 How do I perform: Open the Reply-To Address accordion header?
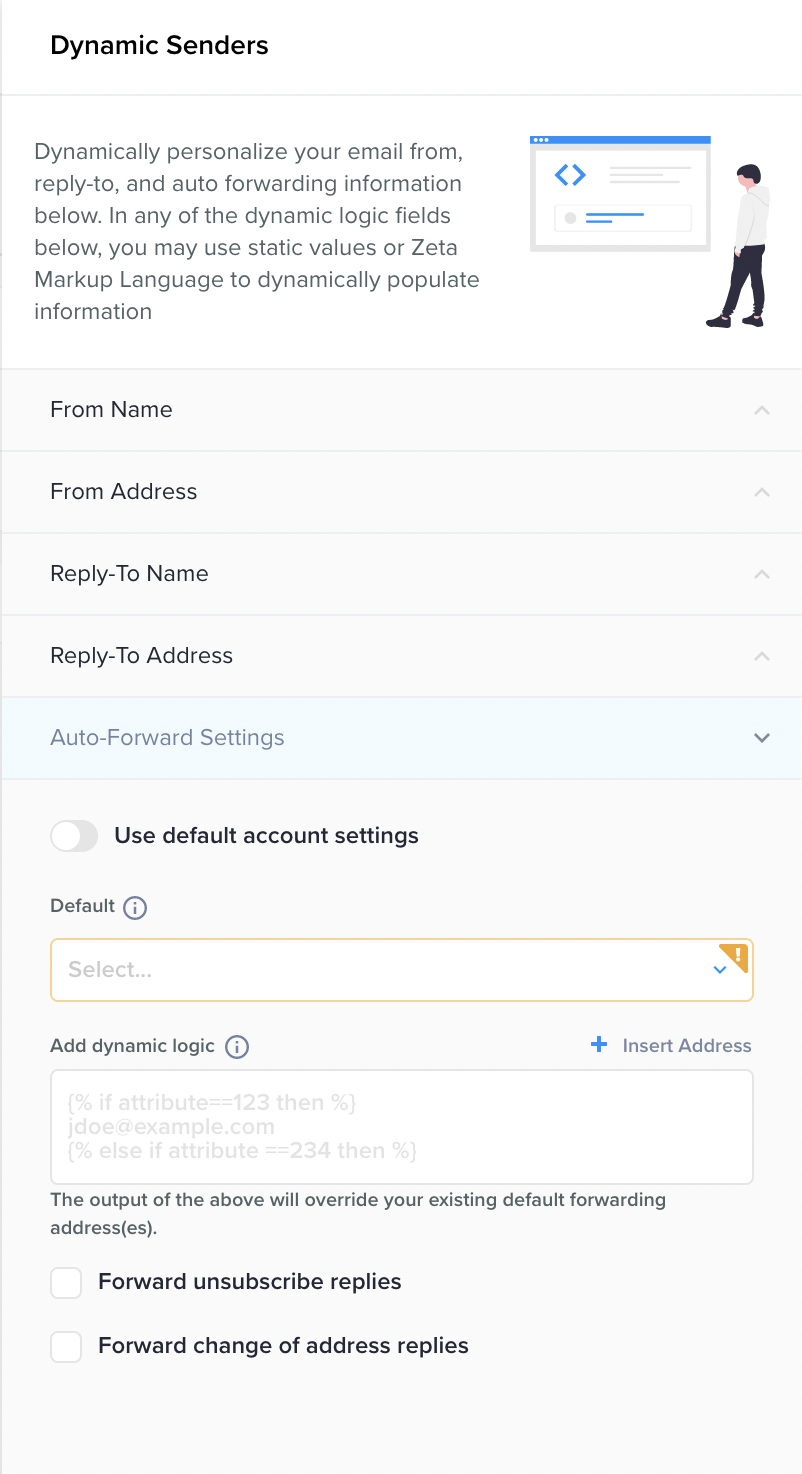pyautogui.click(x=141, y=656)
